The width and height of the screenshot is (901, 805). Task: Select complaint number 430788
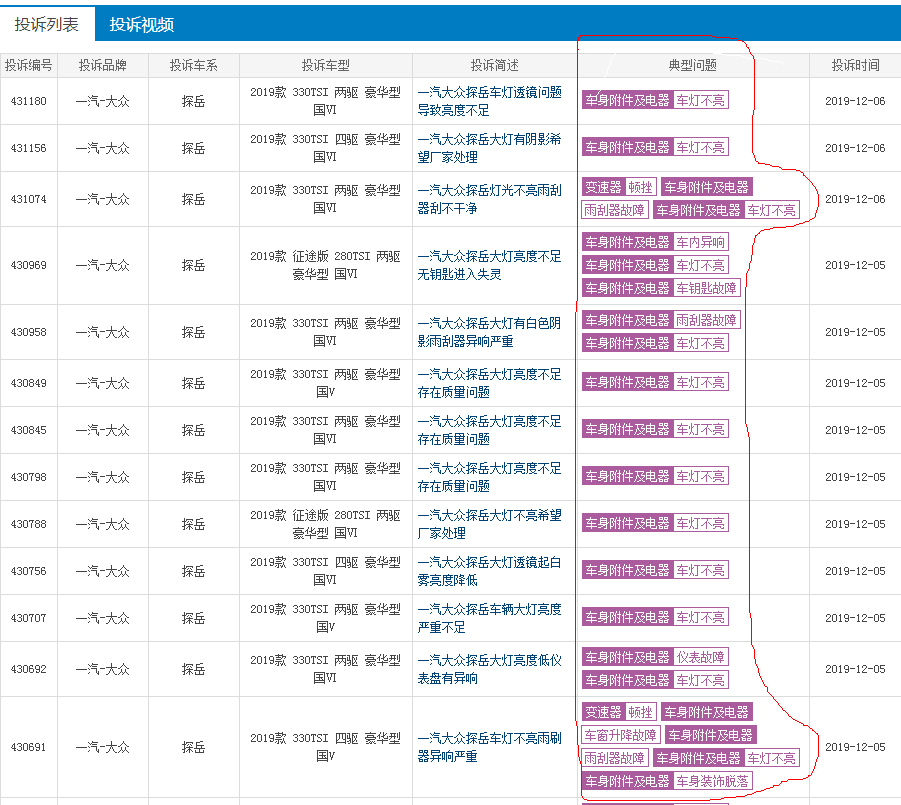pos(29,524)
